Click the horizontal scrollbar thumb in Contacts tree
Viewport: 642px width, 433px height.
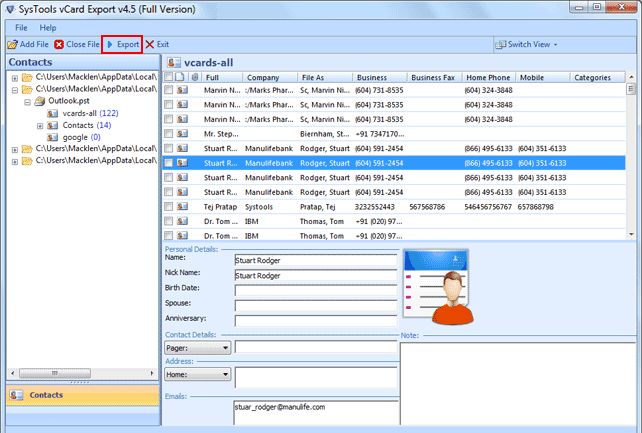[x=55, y=373]
